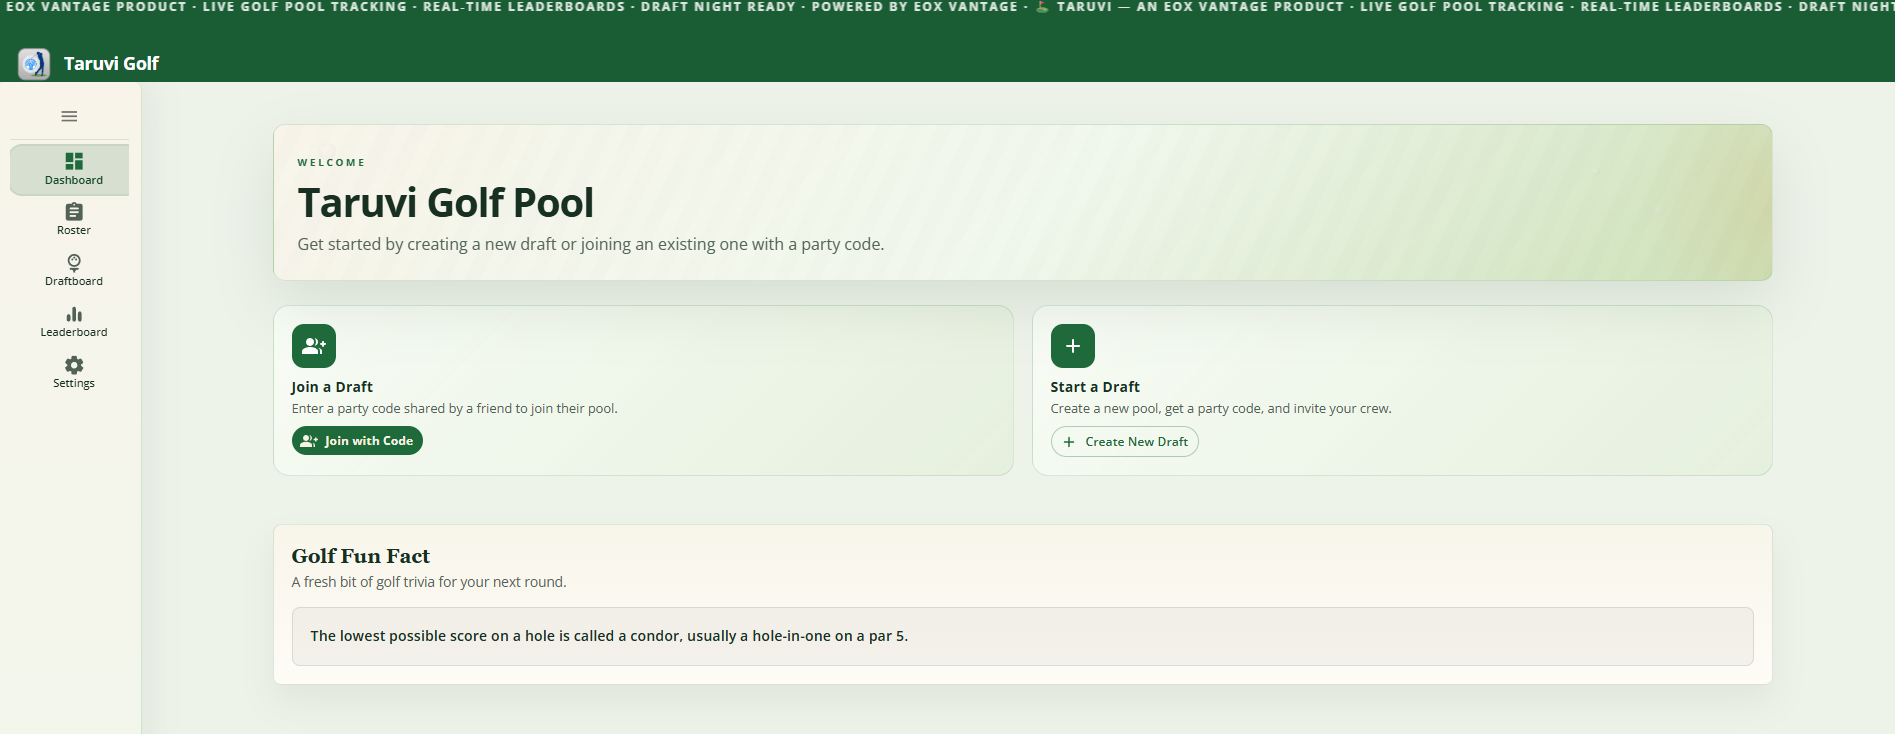Screen dimensions: 1895x734
Task: Click the Taruvi Golf logo icon
Action: (x=34, y=64)
